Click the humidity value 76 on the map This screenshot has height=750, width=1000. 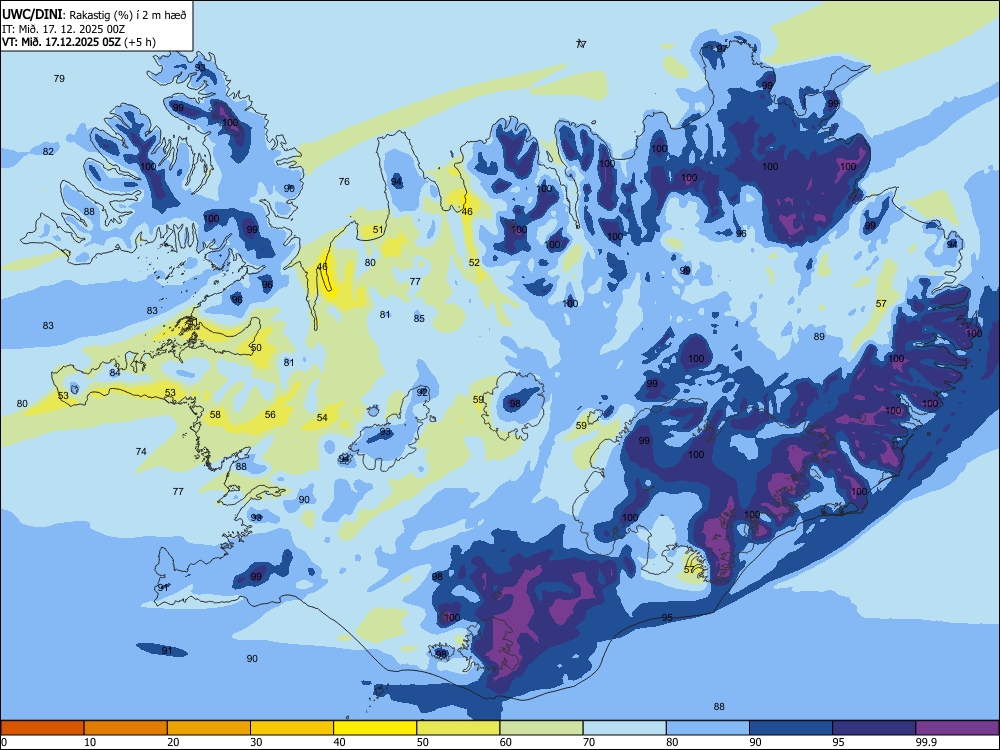[344, 182]
